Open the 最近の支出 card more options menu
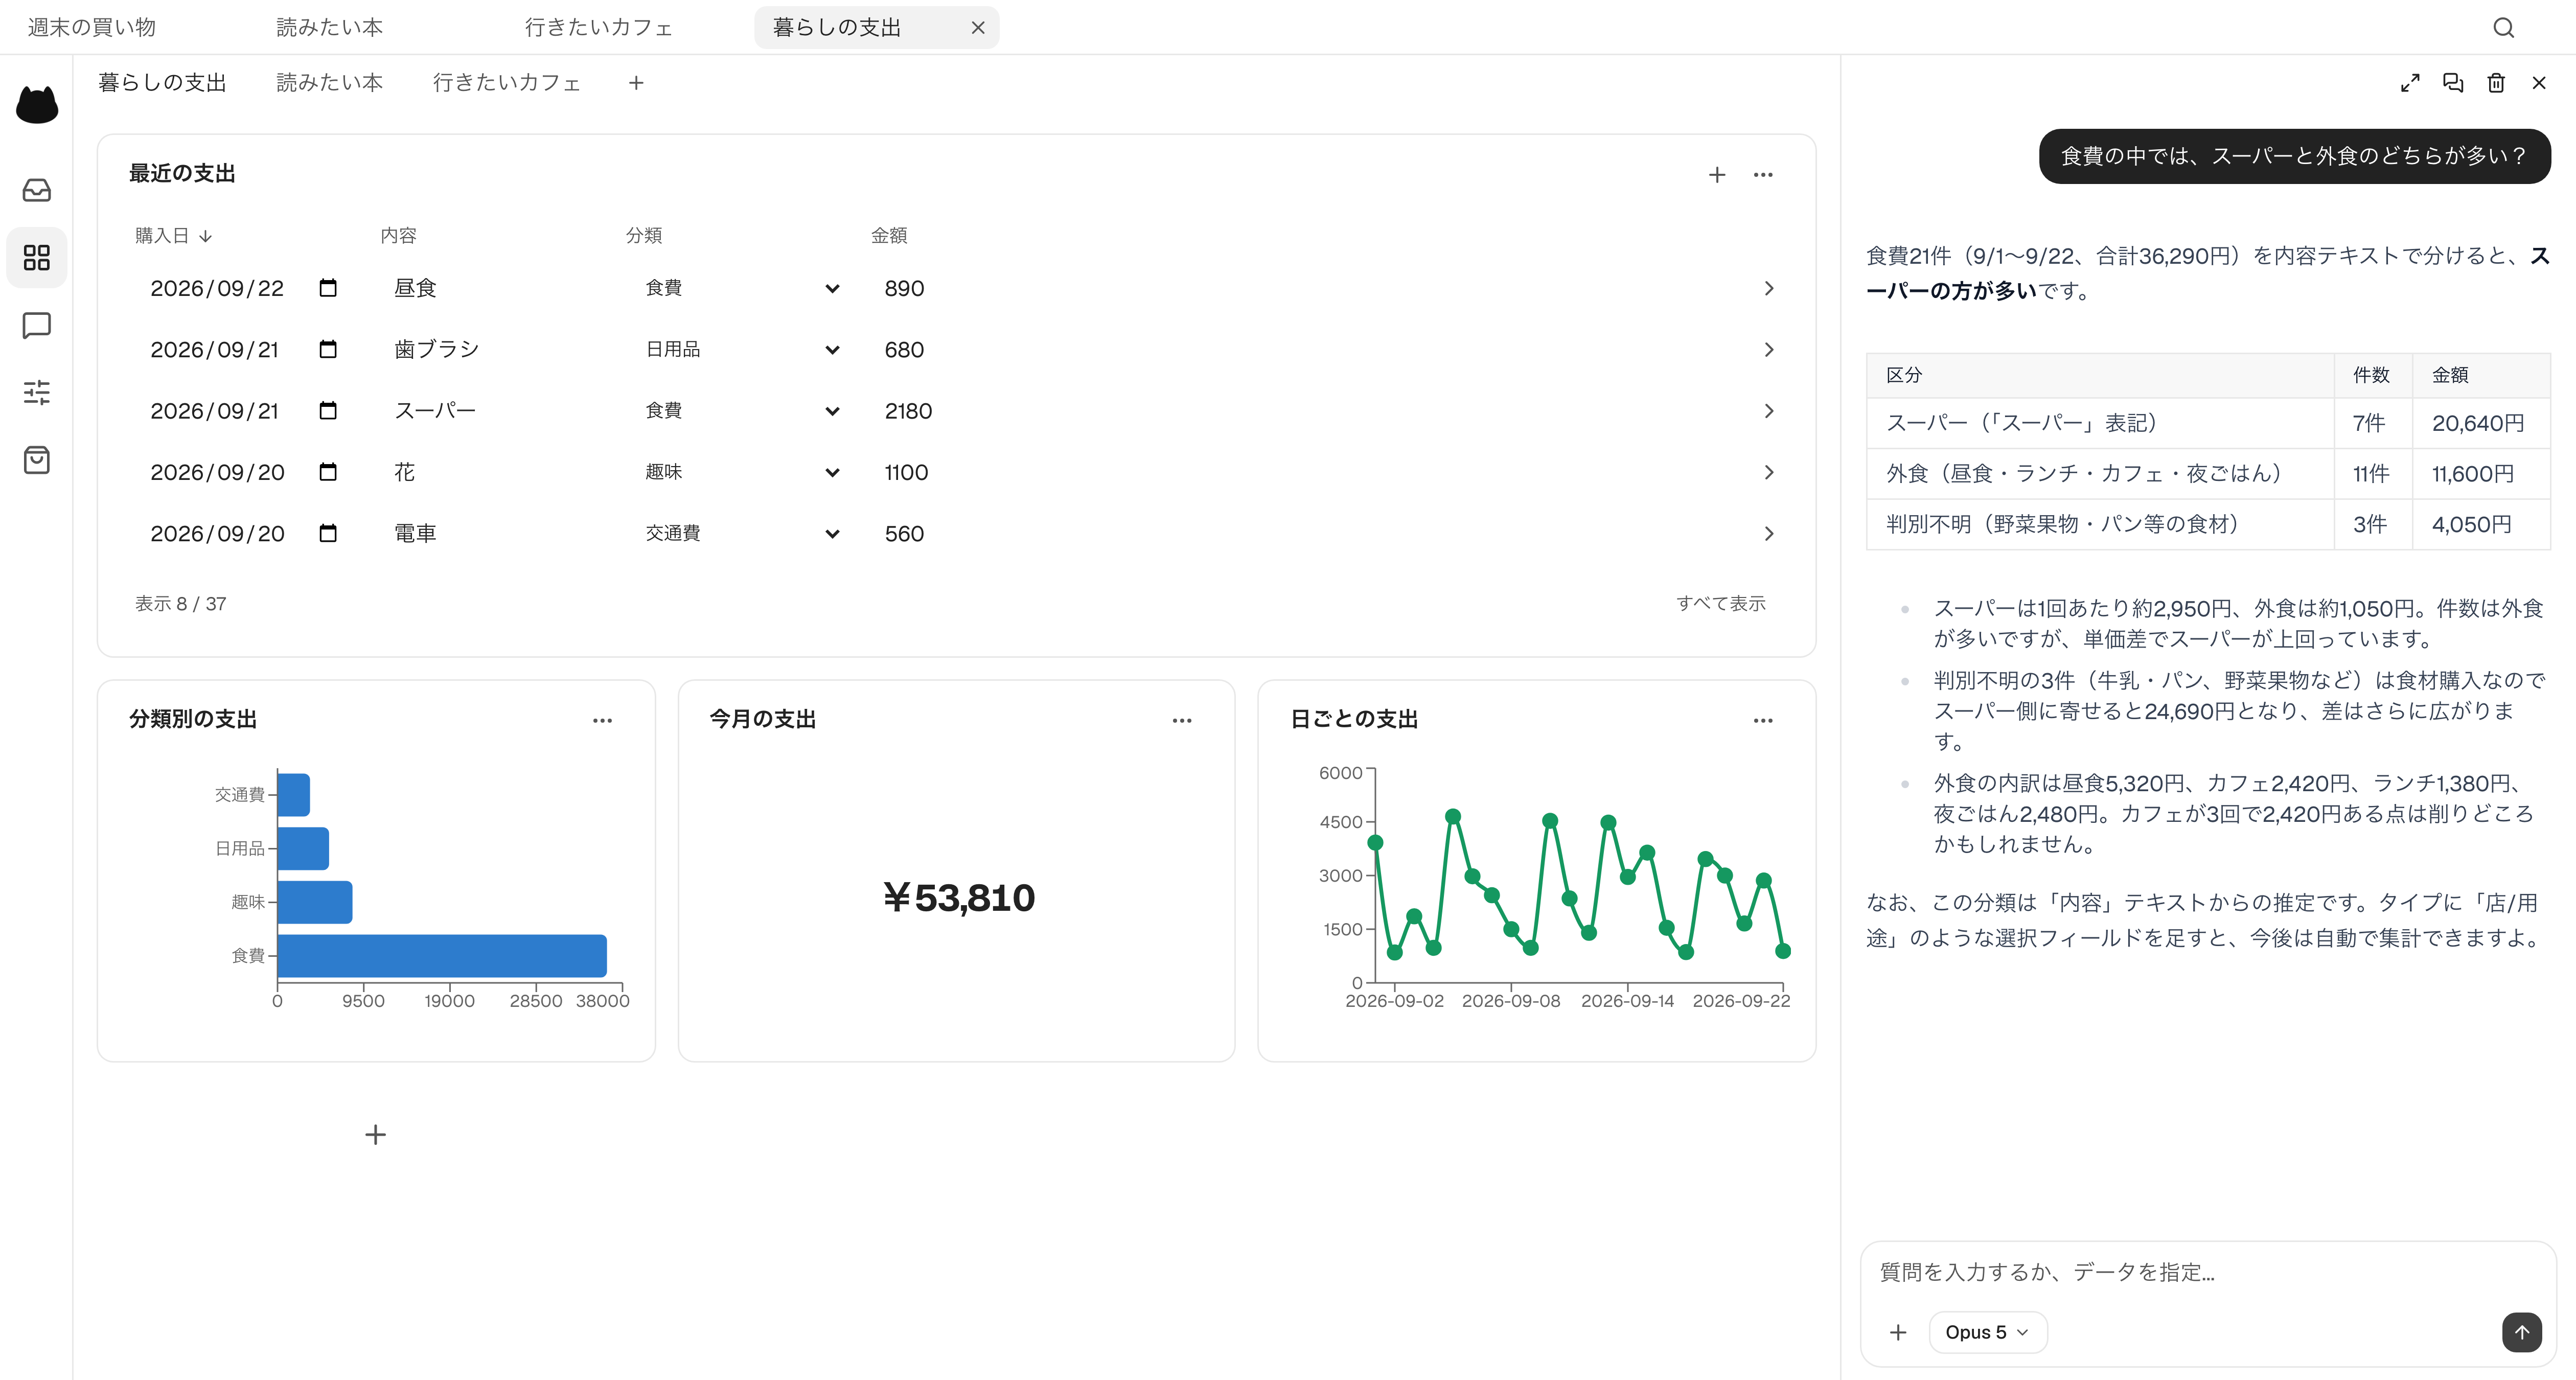This screenshot has height=1380, width=2576. (1763, 175)
